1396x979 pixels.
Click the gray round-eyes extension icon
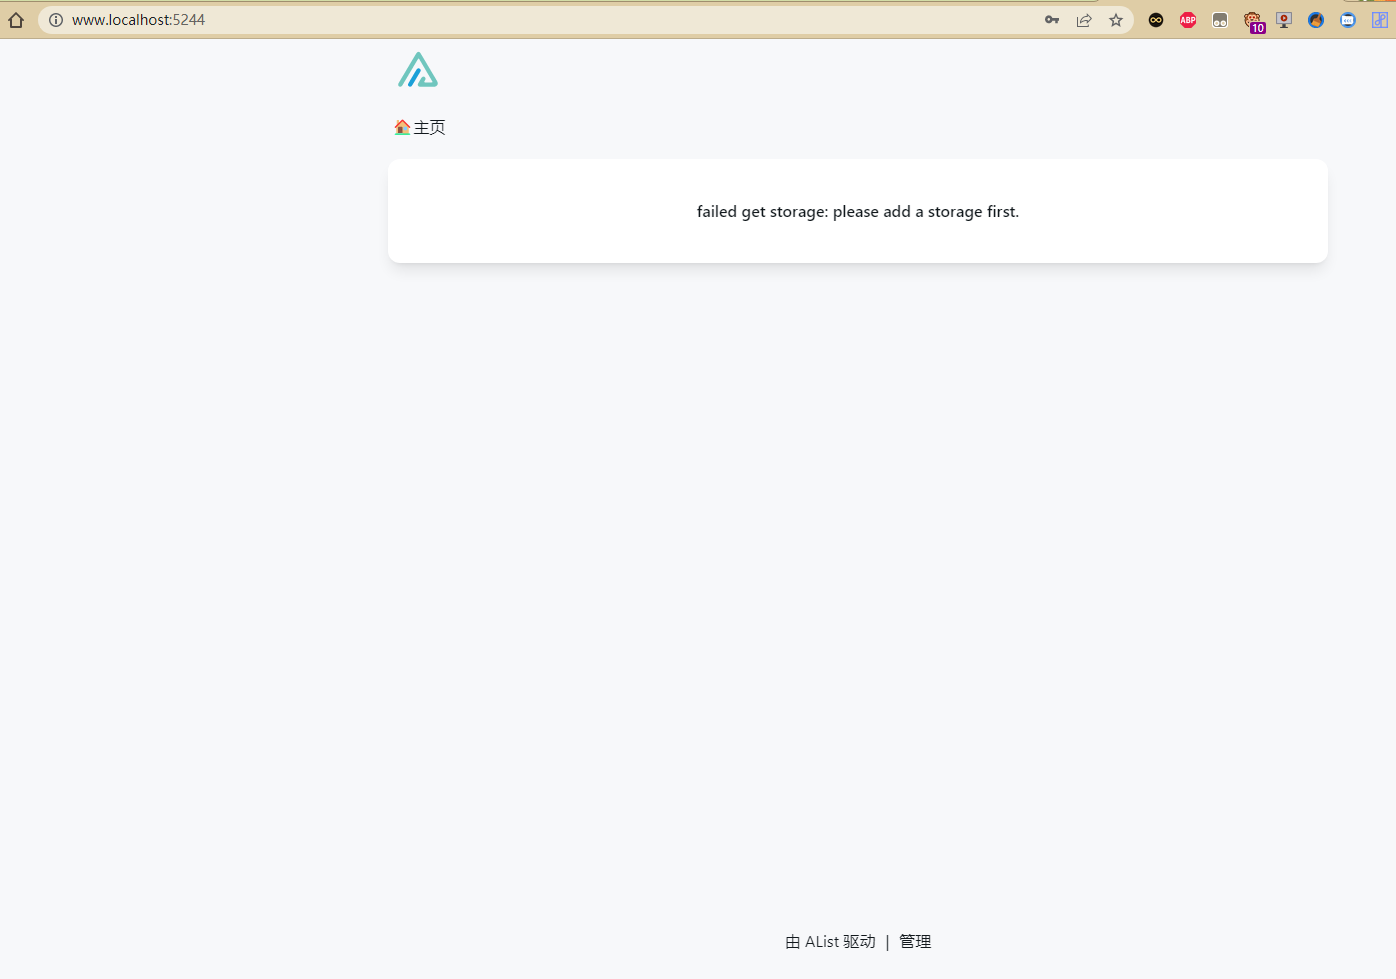(1219, 19)
